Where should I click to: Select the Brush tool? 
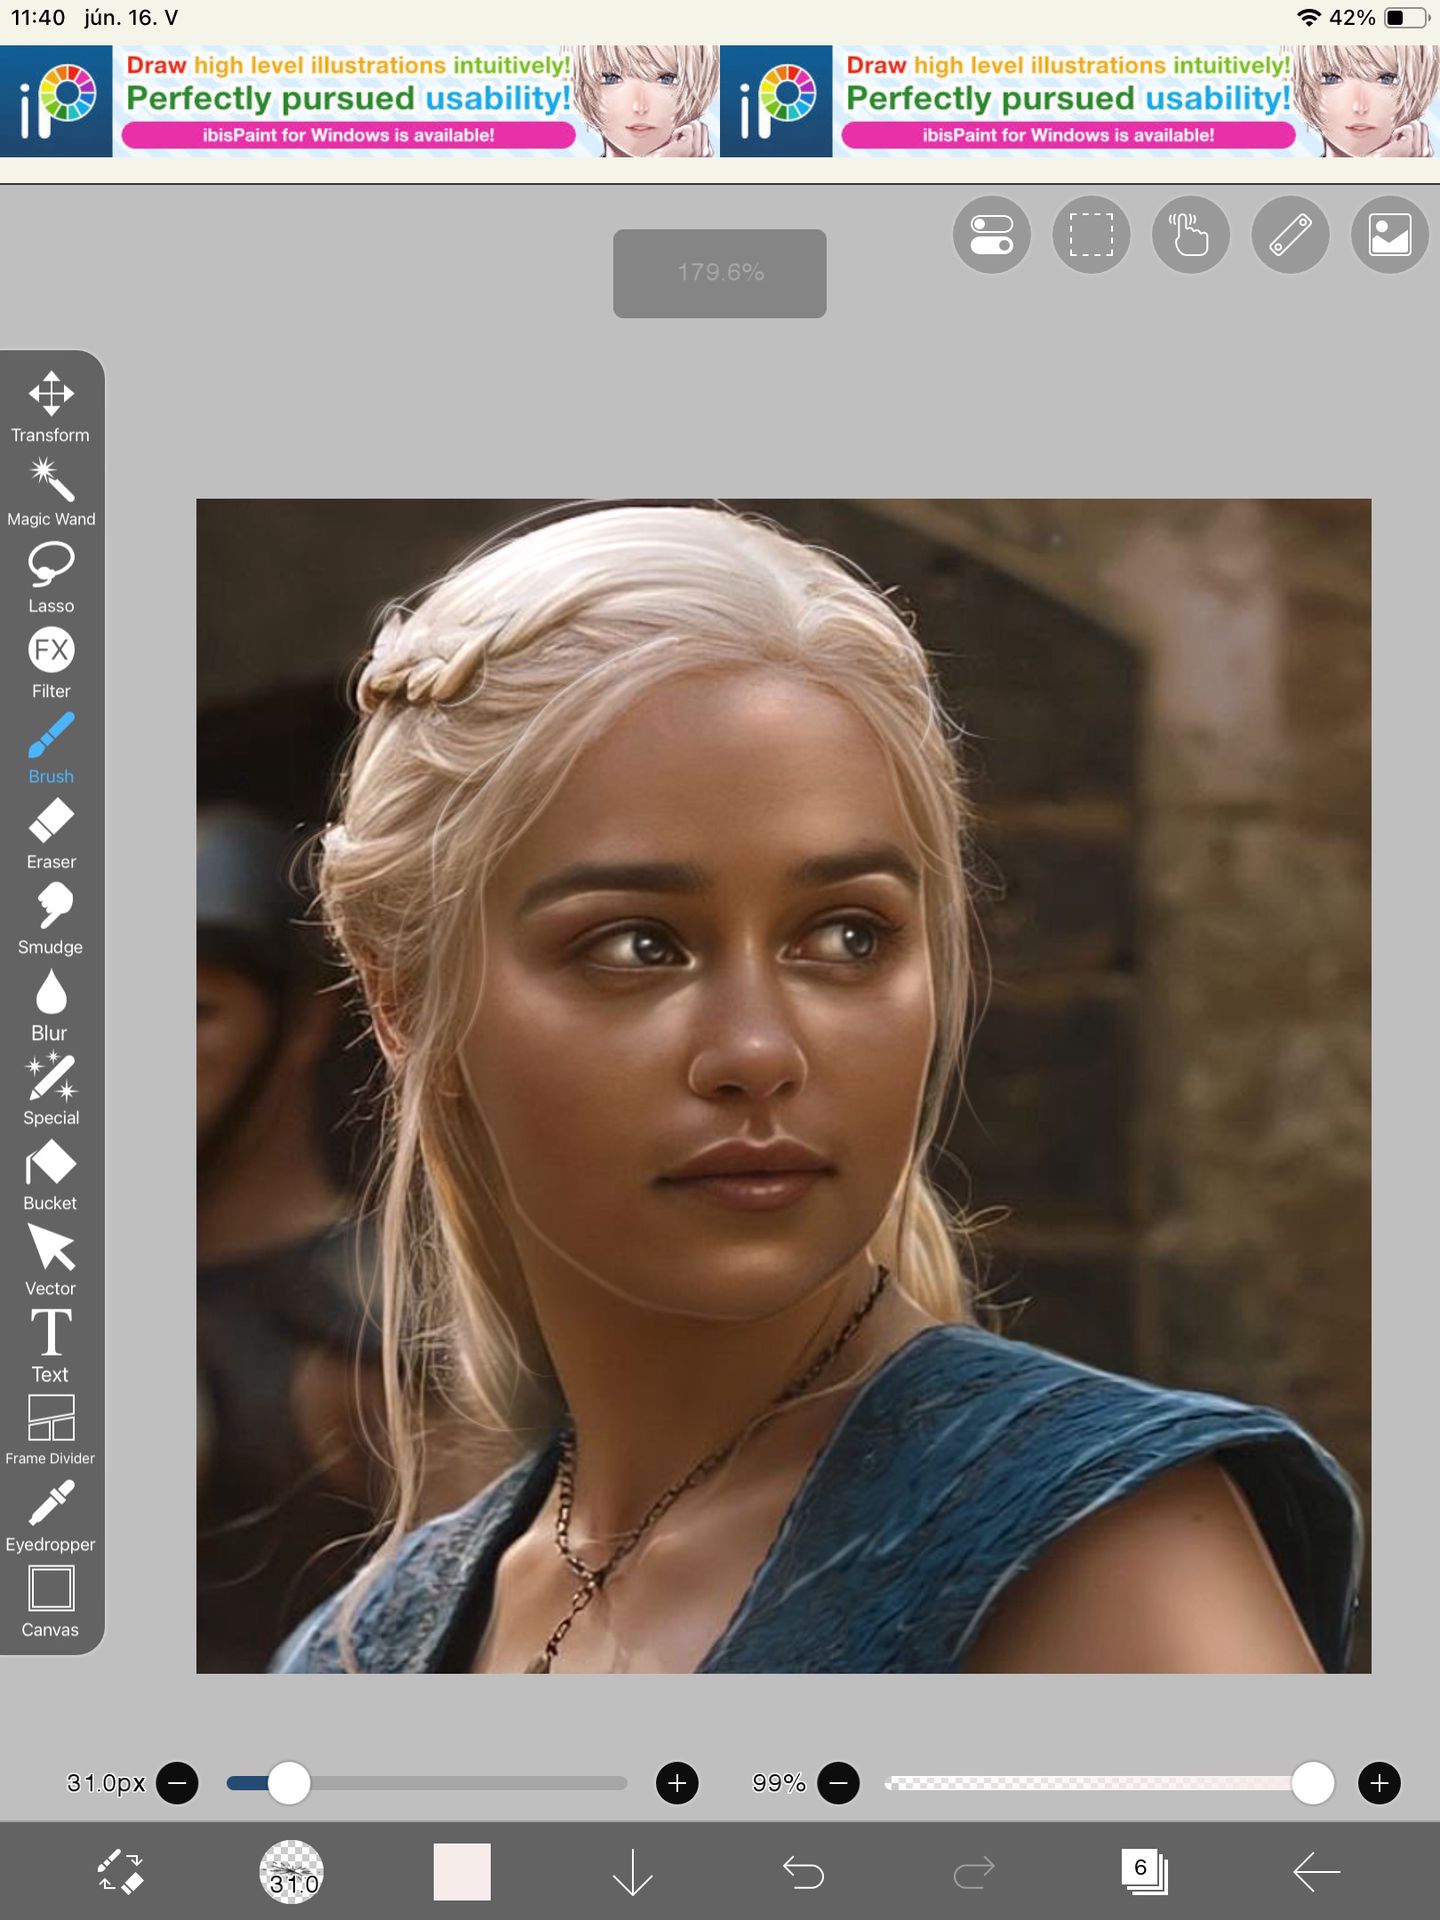[x=51, y=748]
